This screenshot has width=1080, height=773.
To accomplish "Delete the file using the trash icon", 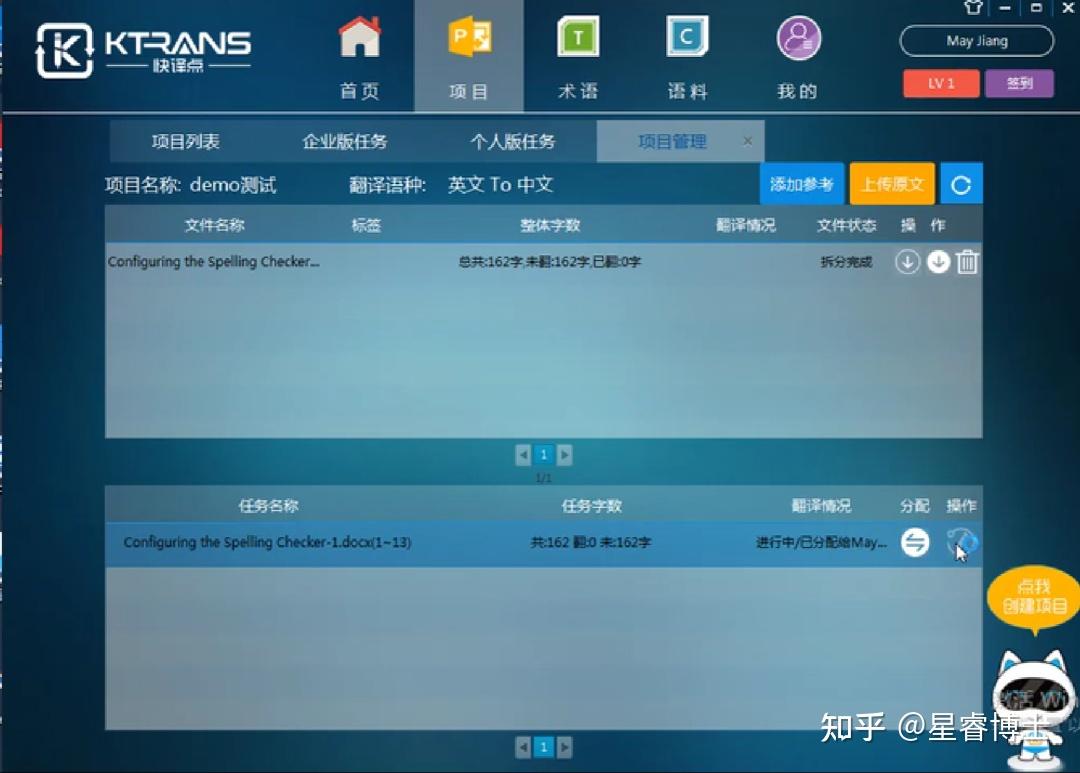I will coord(966,262).
